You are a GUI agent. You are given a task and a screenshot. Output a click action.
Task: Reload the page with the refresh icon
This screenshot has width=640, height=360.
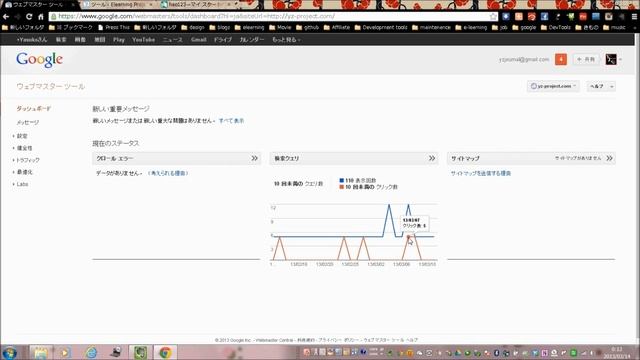(29, 17)
